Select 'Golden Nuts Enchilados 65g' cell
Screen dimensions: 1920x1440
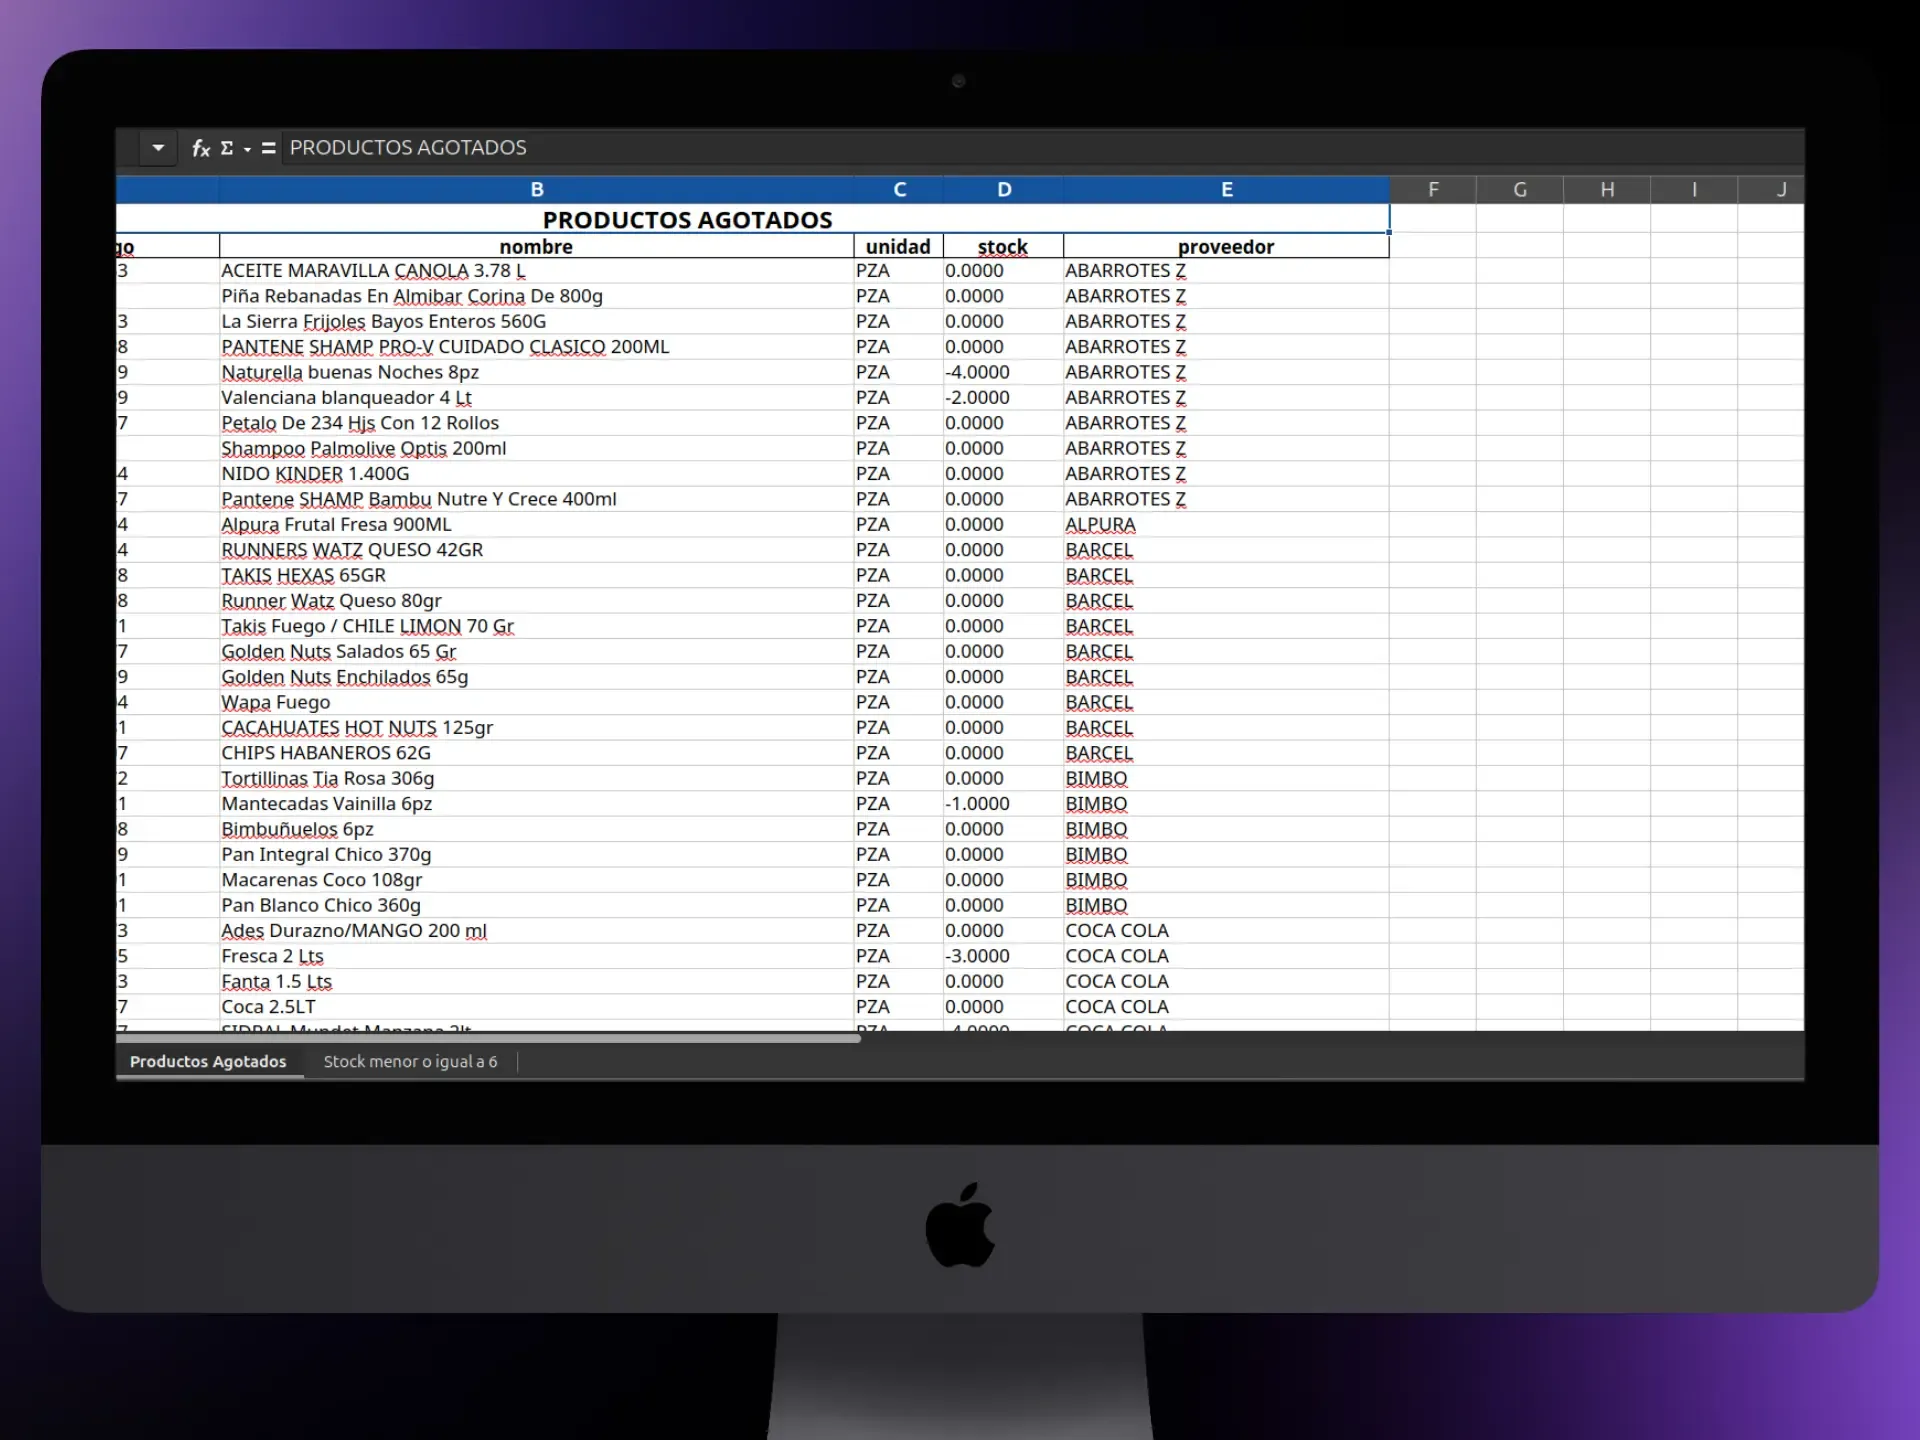point(536,677)
